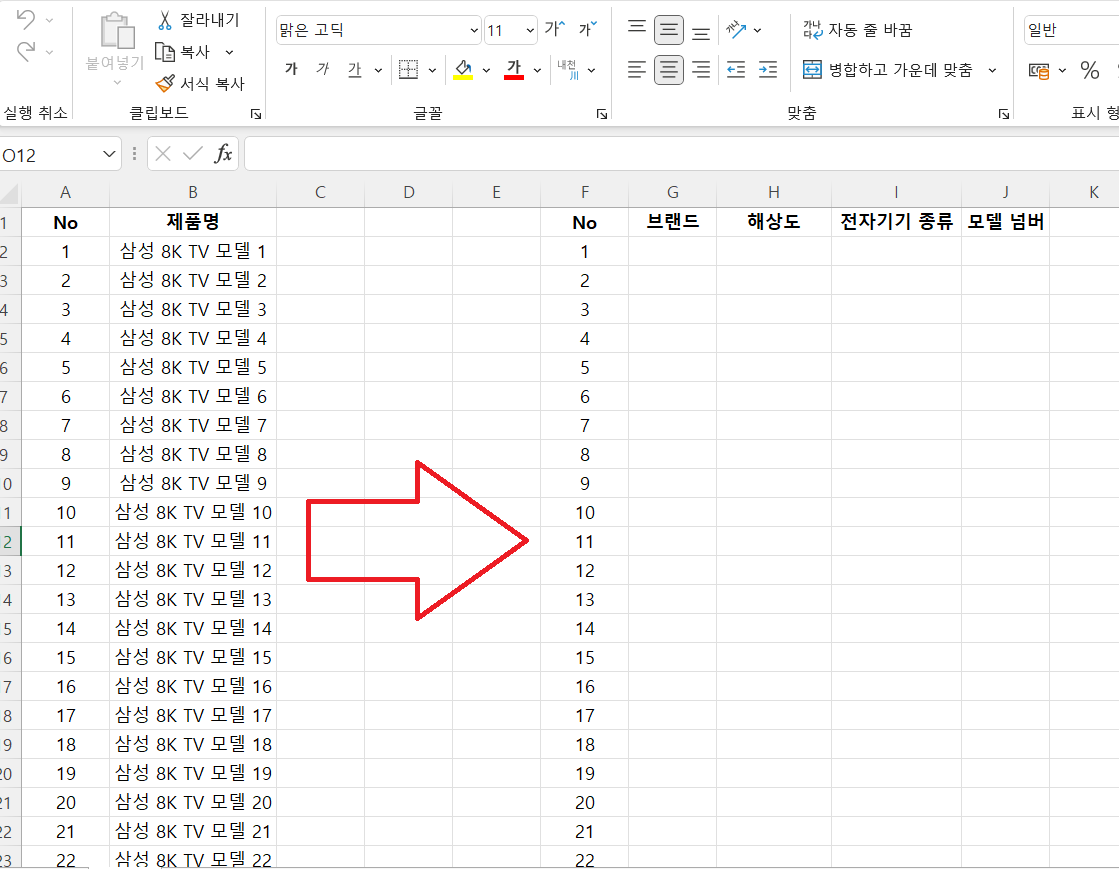Click increase indent icon
Screen dimensions: 1119x869
point(768,69)
